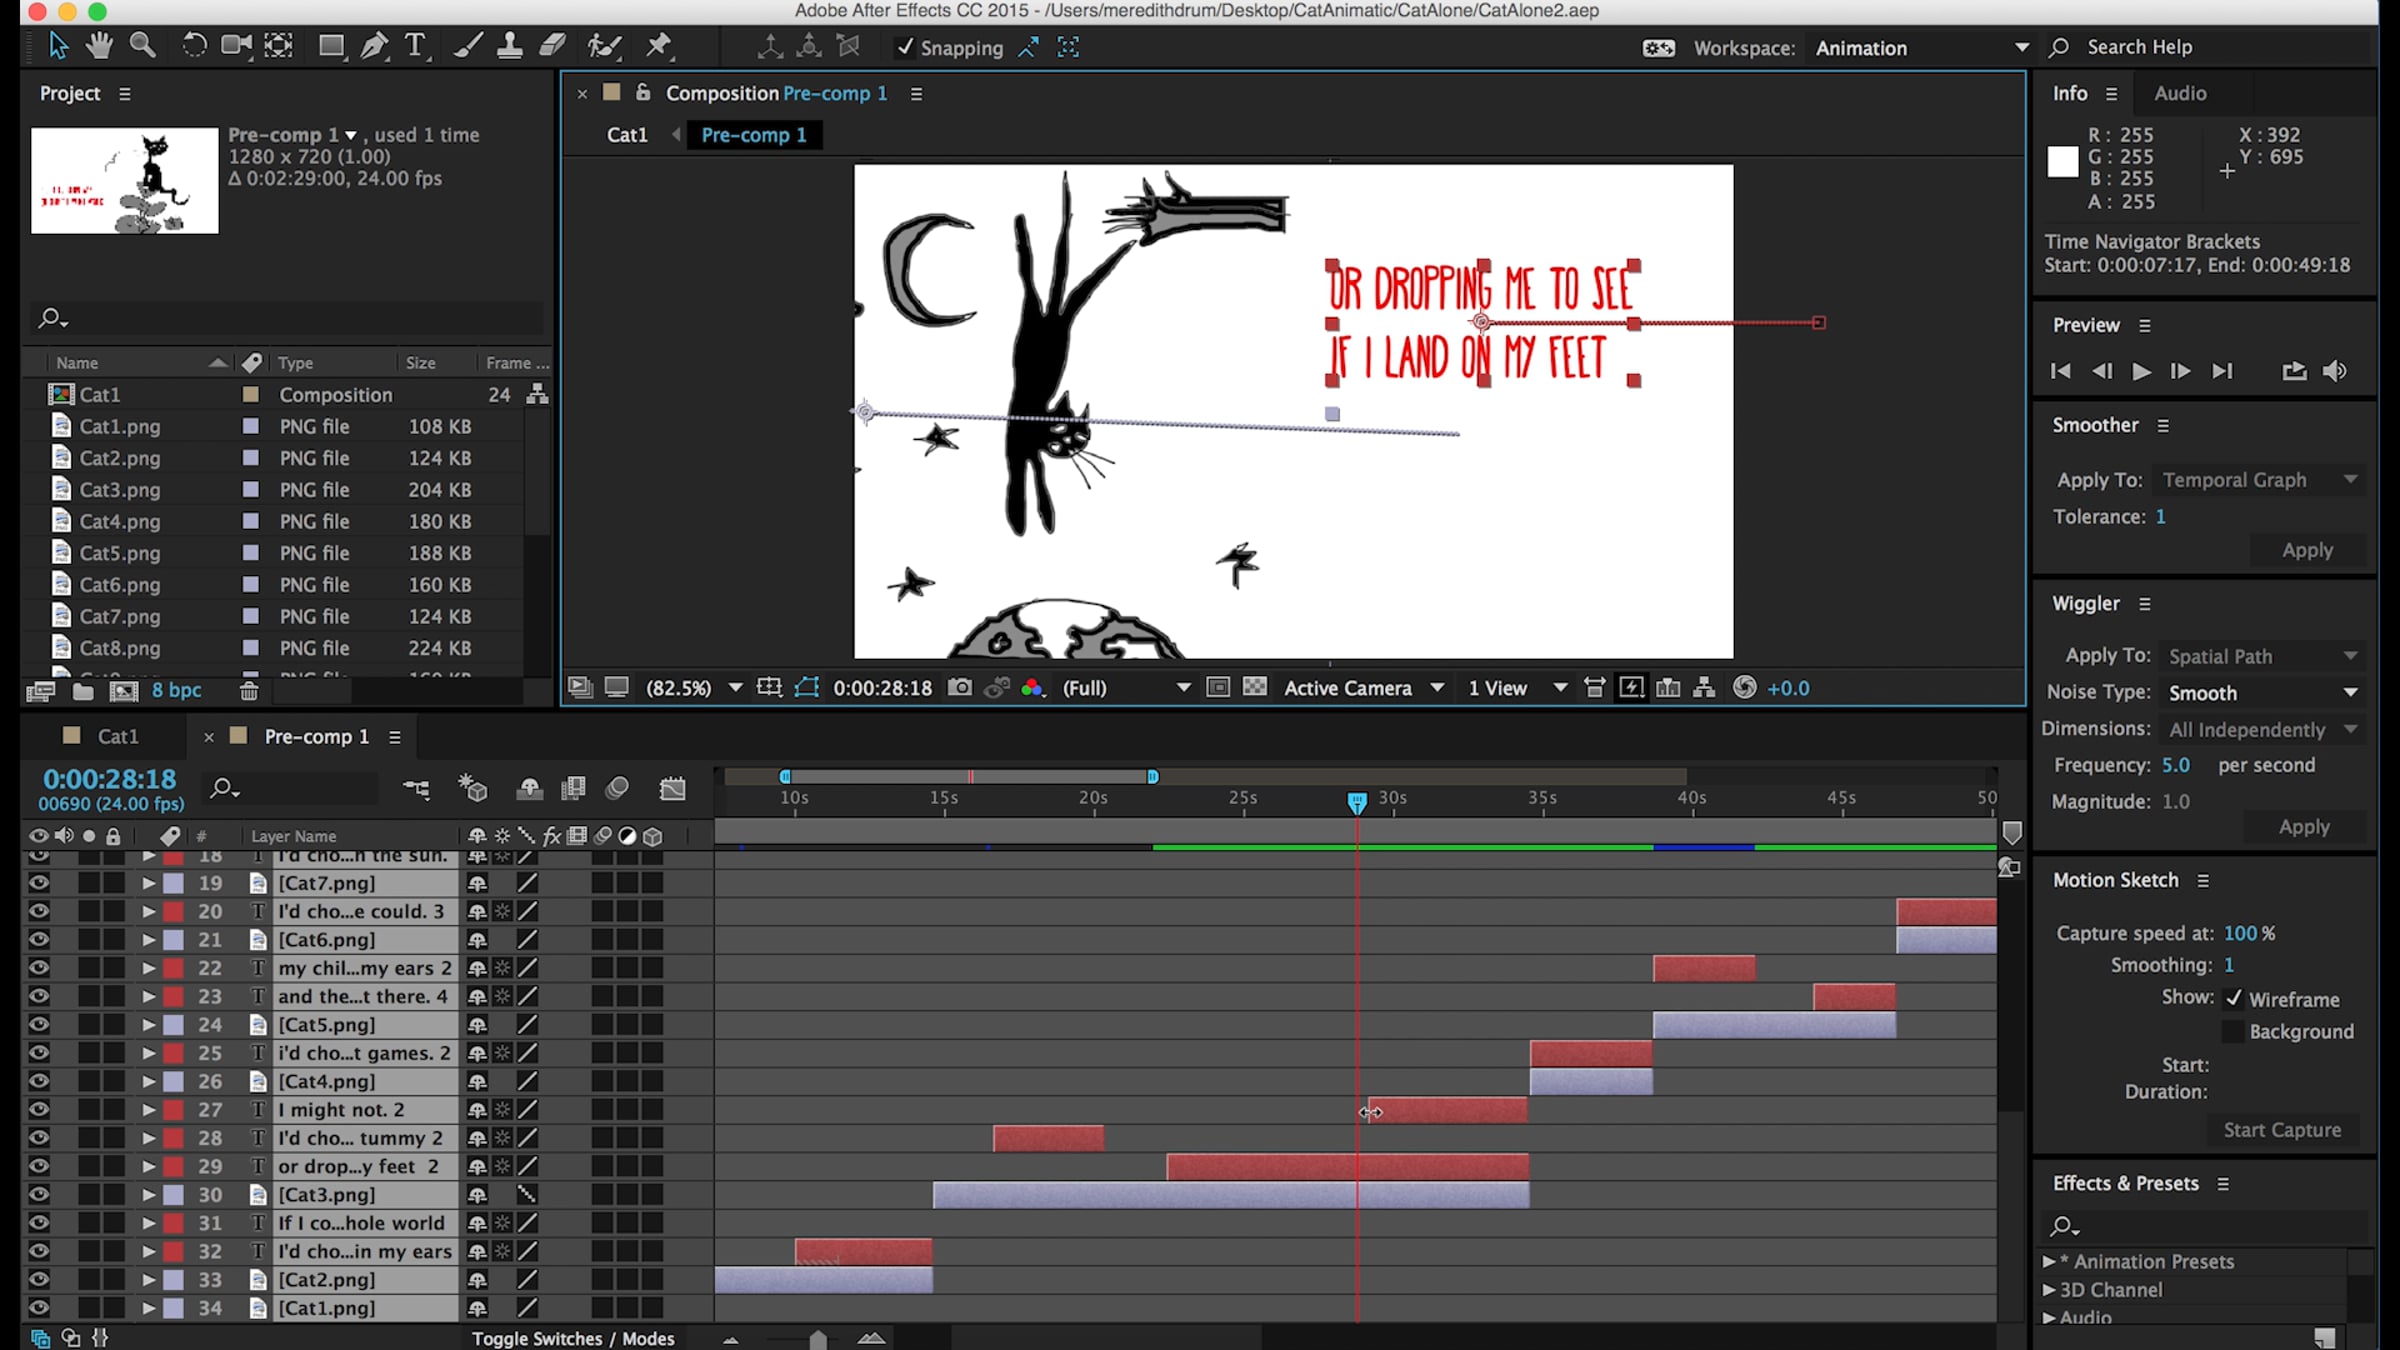2400x1350 pixels.
Task: Select the Horizontal Type tool
Action: point(414,46)
